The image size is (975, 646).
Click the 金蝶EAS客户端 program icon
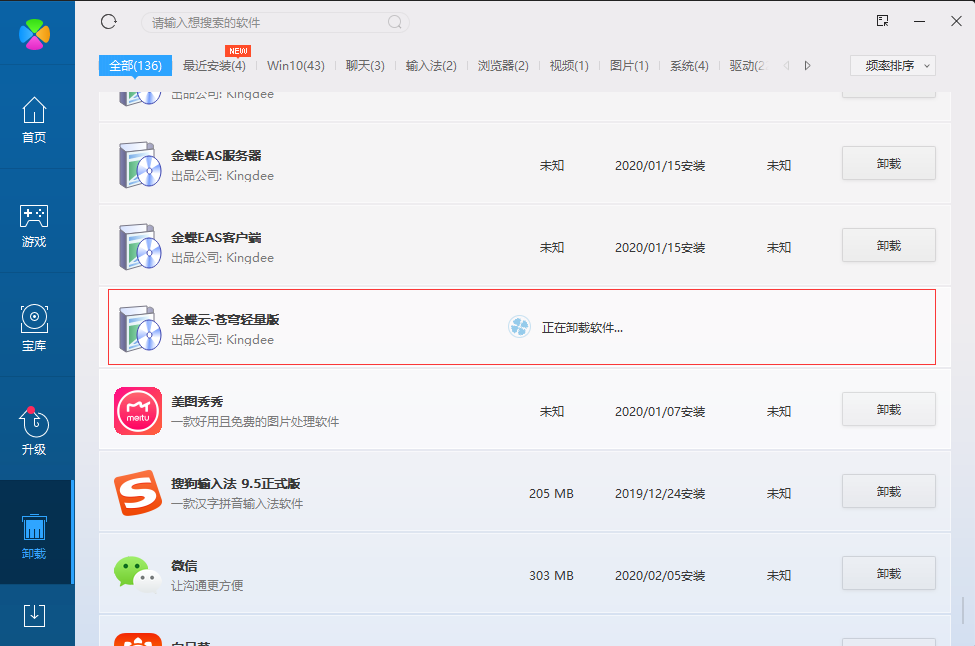point(140,247)
